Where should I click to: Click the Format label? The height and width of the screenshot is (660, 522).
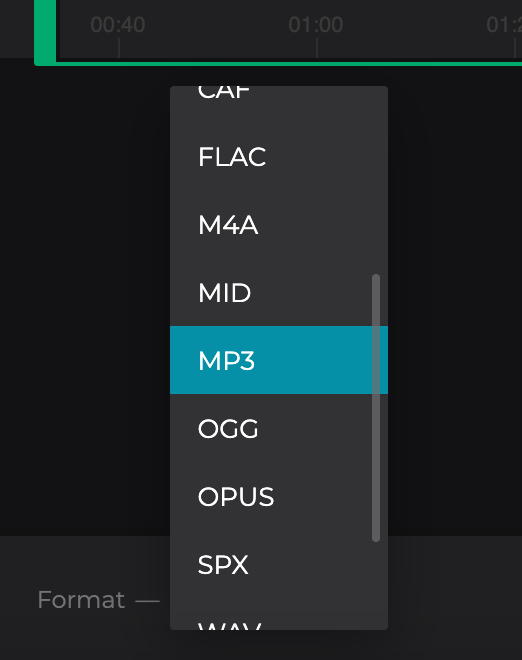(x=81, y=599)
